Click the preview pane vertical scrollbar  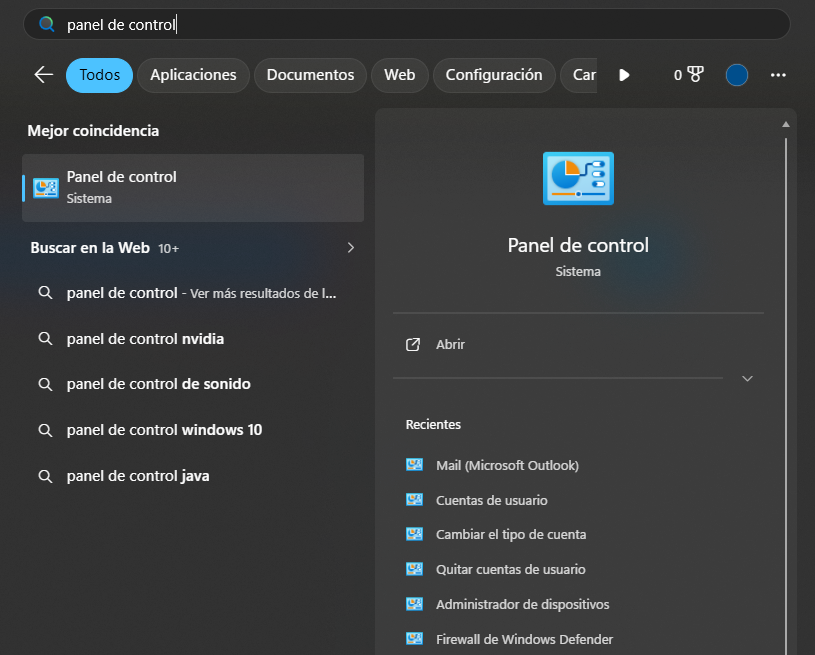click(786, 395)
